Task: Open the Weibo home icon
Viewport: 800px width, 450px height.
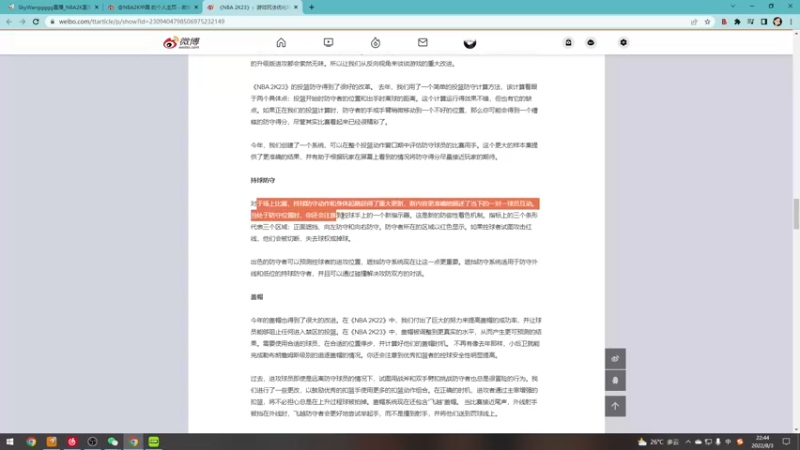Action: click(x=281, y=43)
